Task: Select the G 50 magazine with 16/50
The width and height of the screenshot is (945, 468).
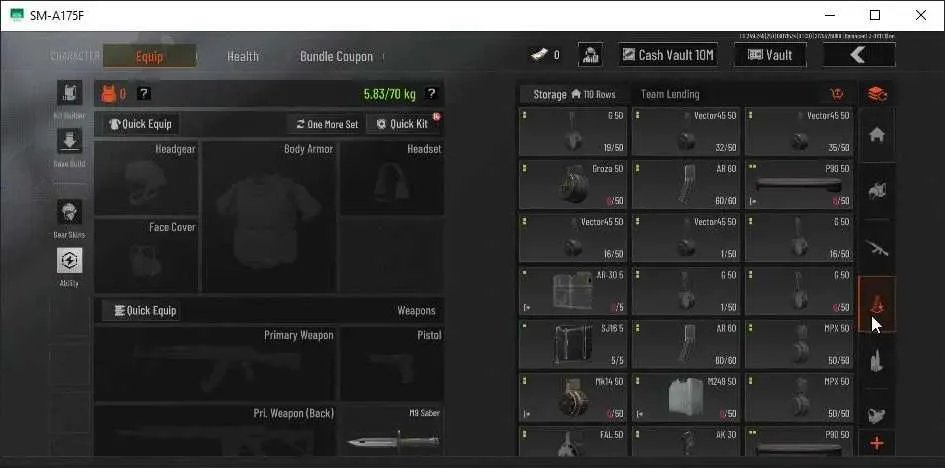Action: pos(799,238)
